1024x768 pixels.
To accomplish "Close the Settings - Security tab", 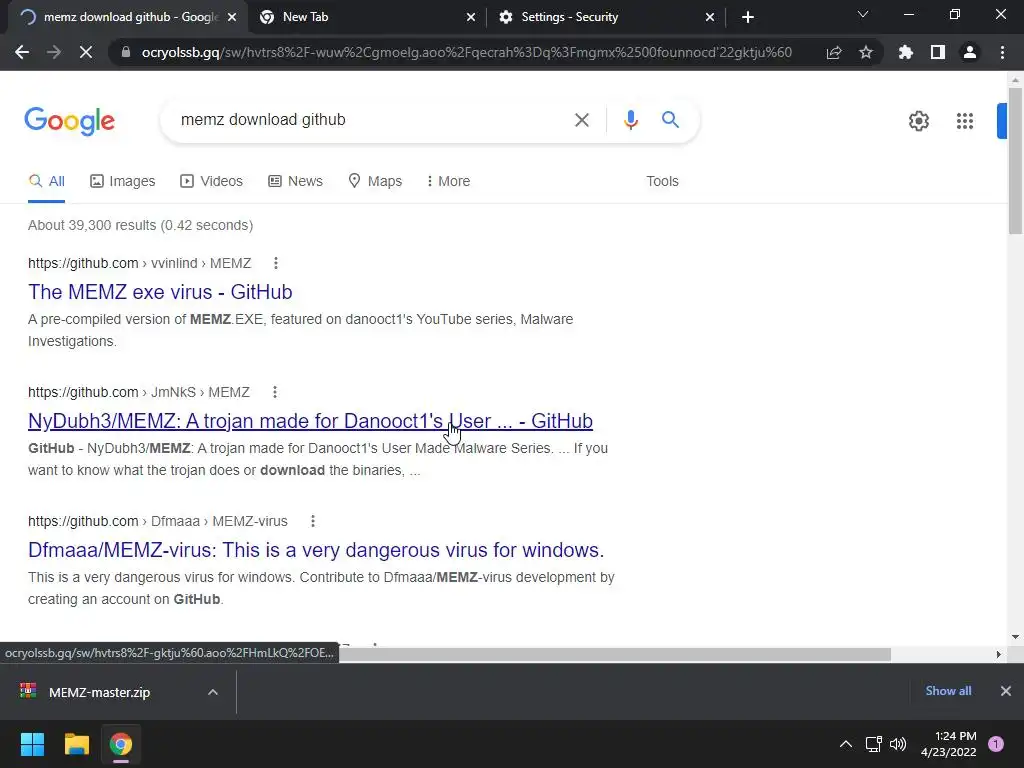I will (710, 17).
